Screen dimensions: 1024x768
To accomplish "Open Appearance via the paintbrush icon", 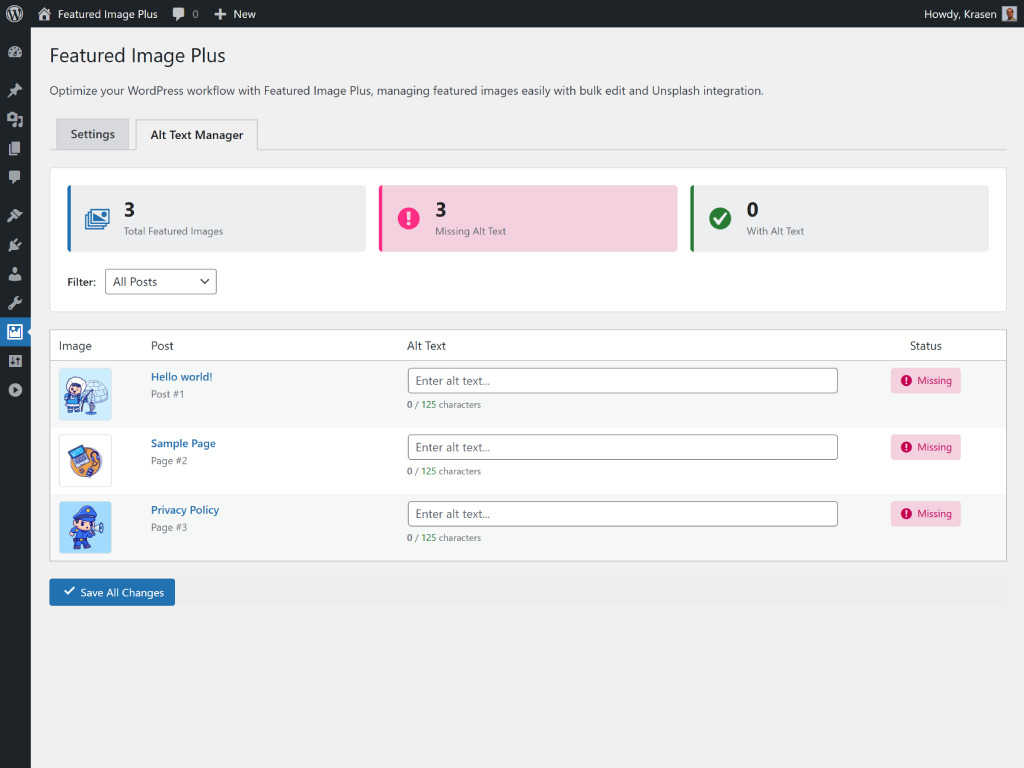I will pos(15,216).
